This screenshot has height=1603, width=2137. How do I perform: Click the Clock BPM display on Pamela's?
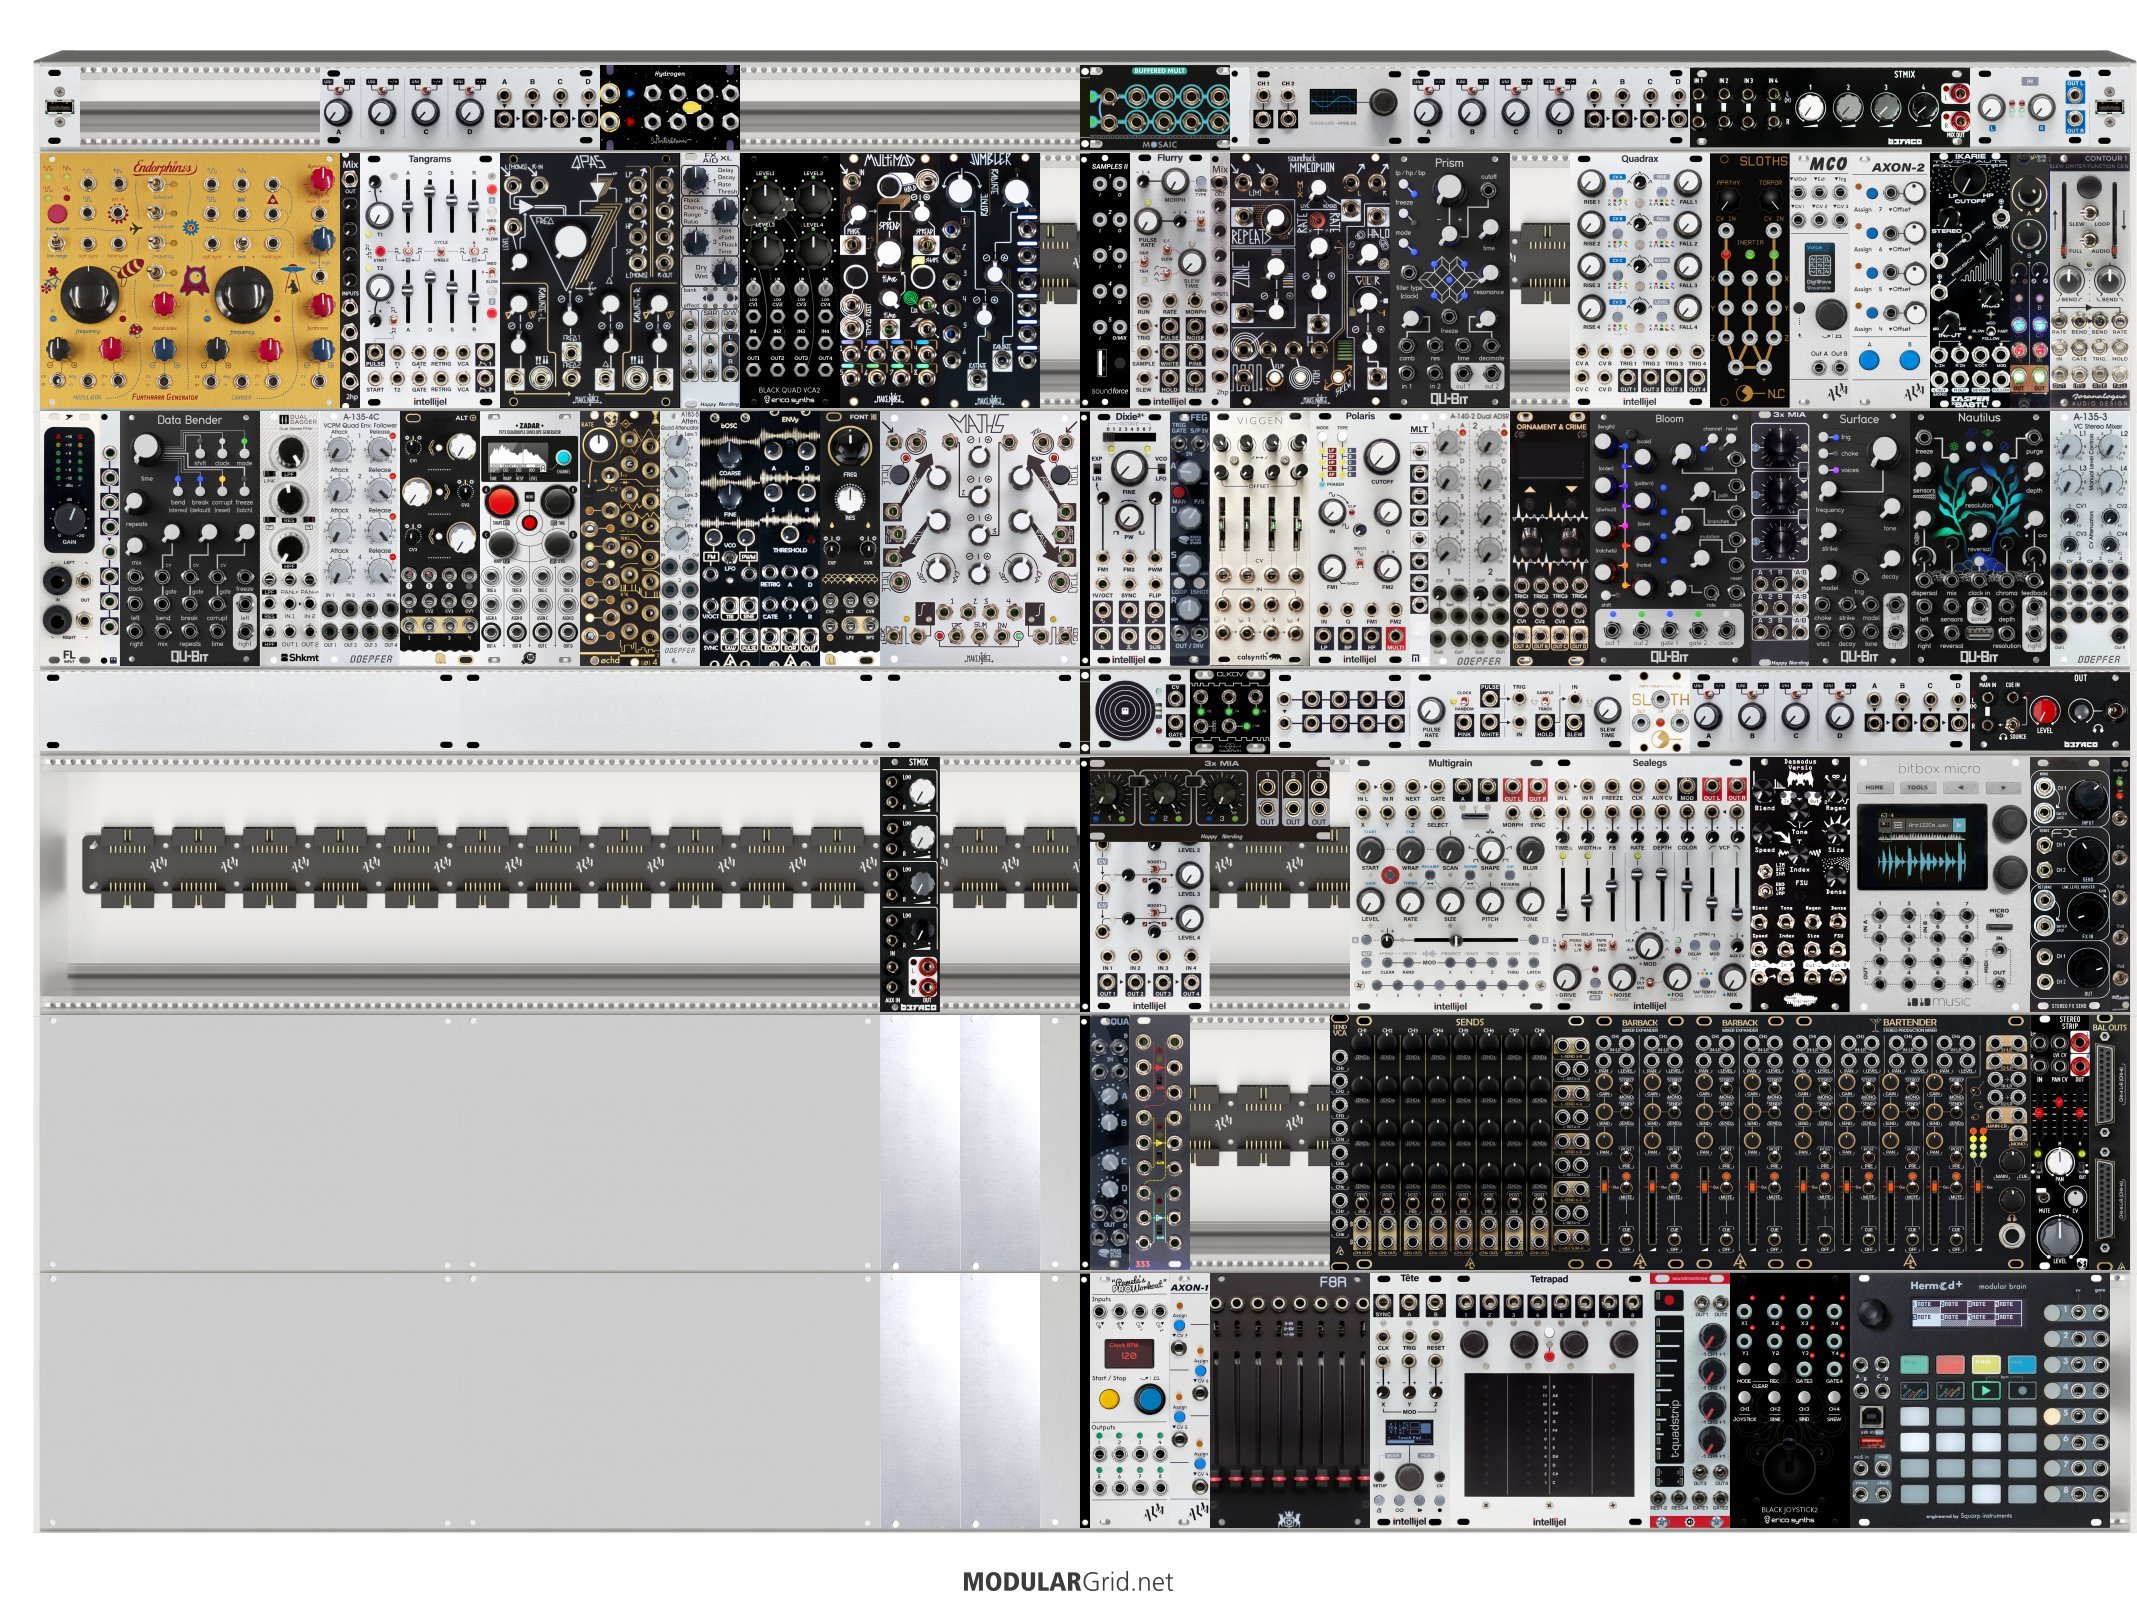(x=1129, y=1354)
